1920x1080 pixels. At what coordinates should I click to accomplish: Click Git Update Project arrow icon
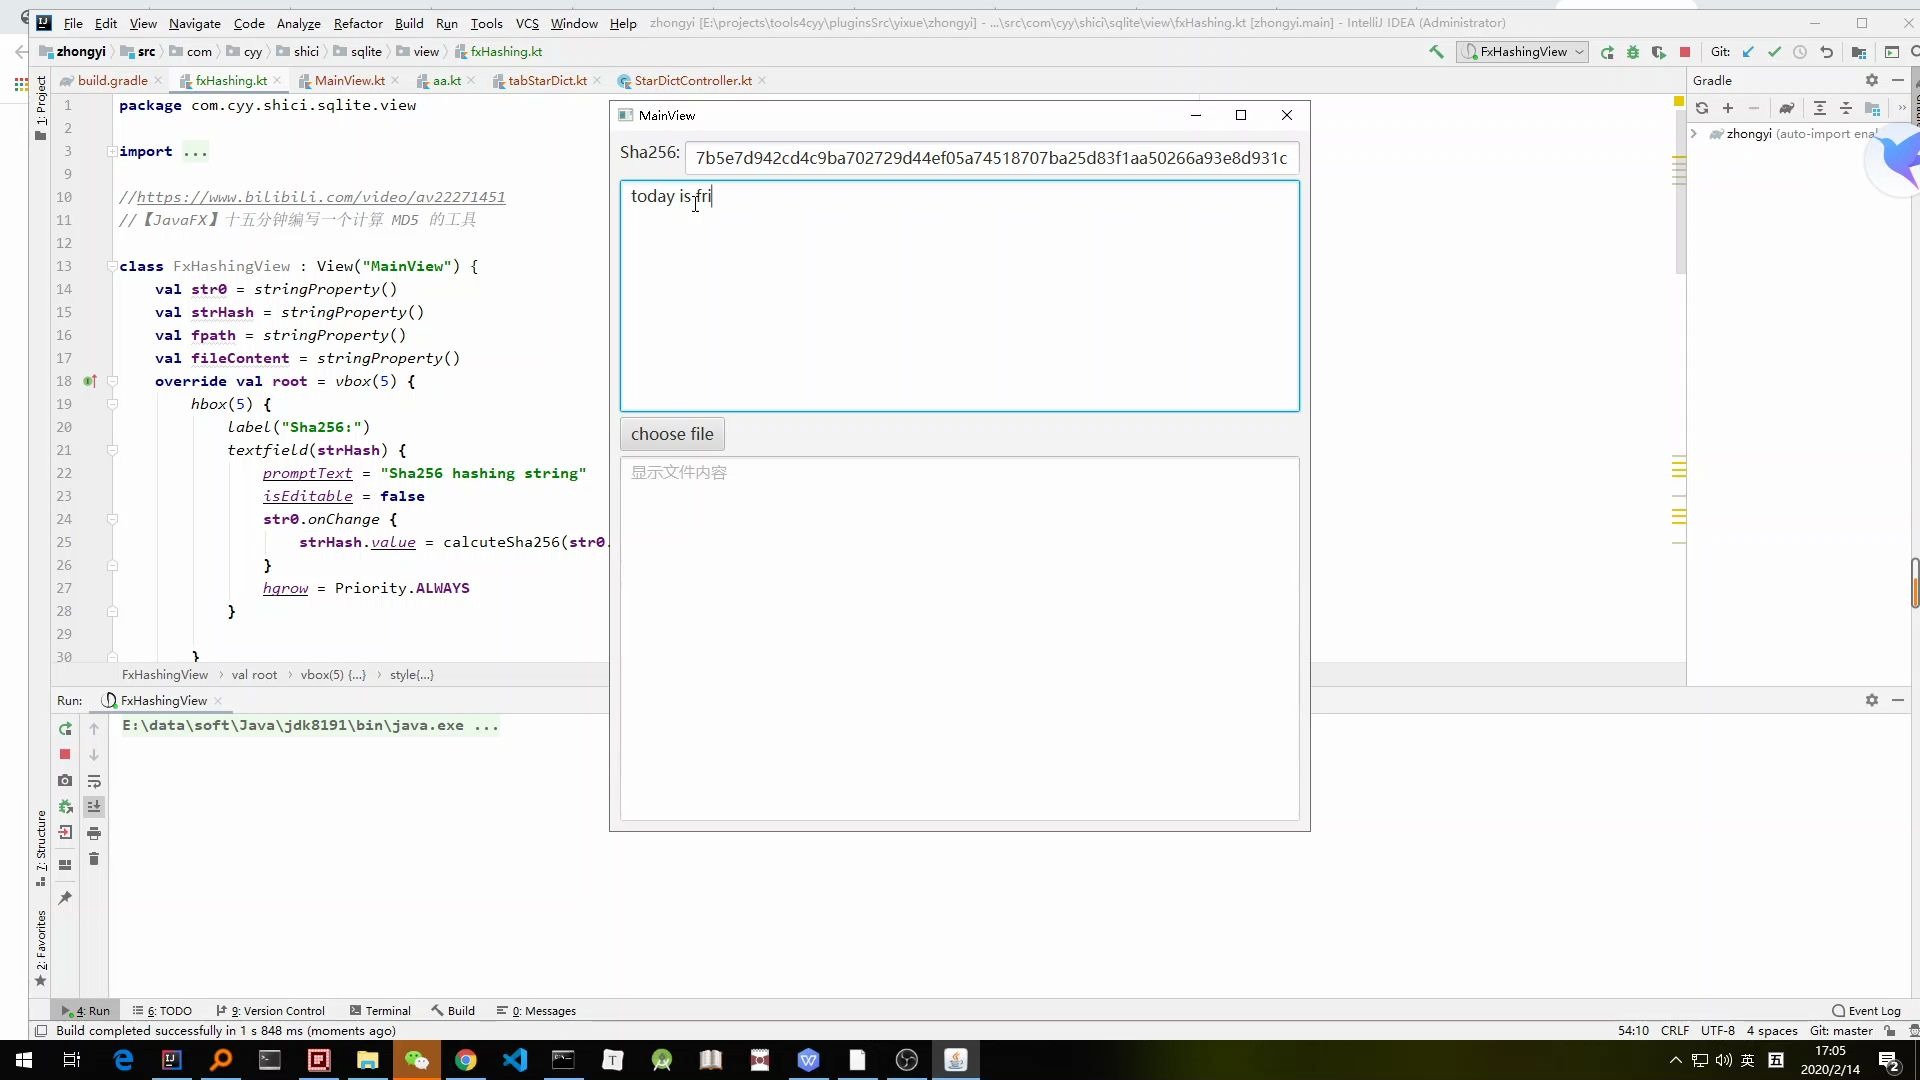(x=1748, y=52)
